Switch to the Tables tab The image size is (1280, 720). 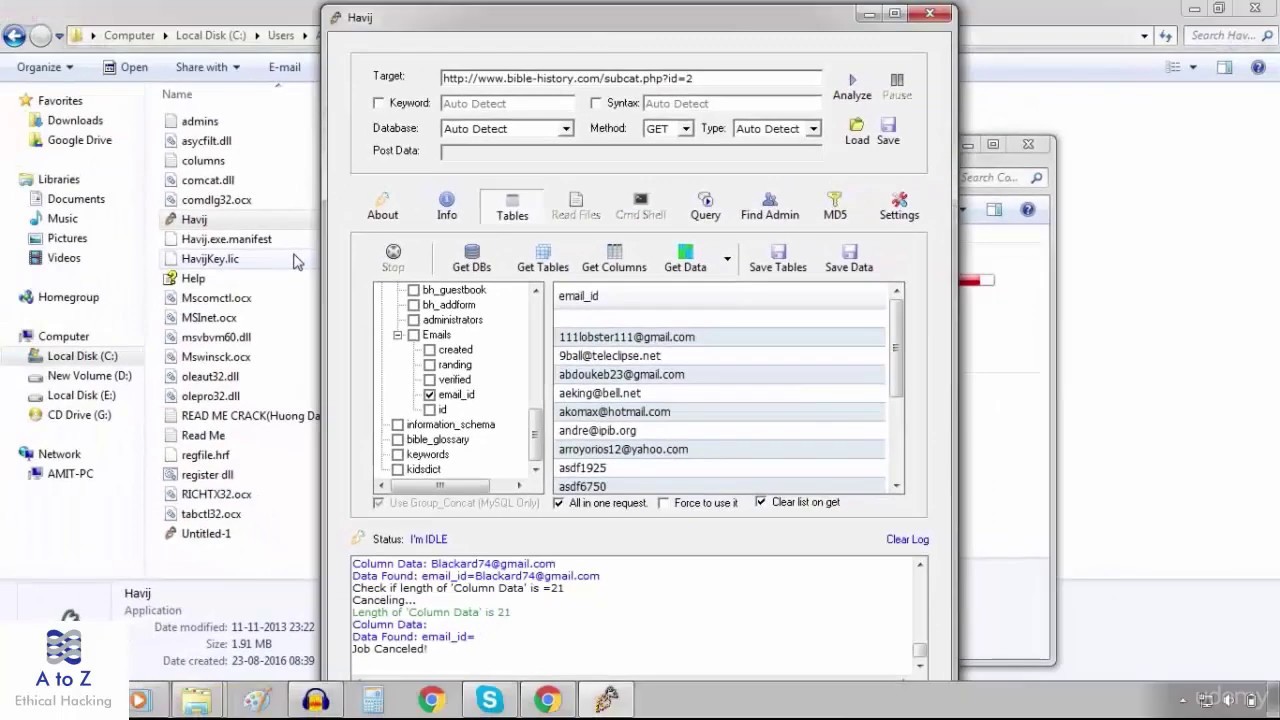point(512,207)
